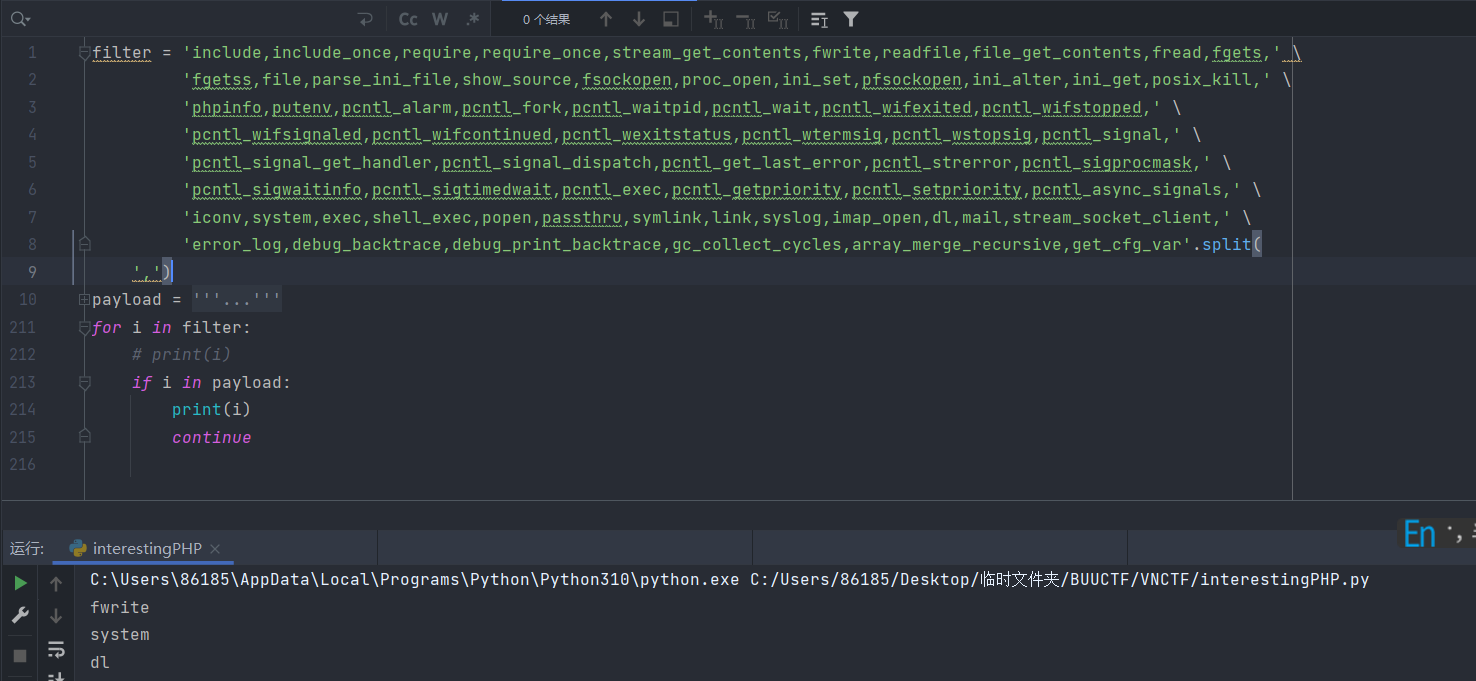Viewport: 1476px width, 681px height.
Task: Click the python.exe path in console output
Action: [x=415, y=580]
